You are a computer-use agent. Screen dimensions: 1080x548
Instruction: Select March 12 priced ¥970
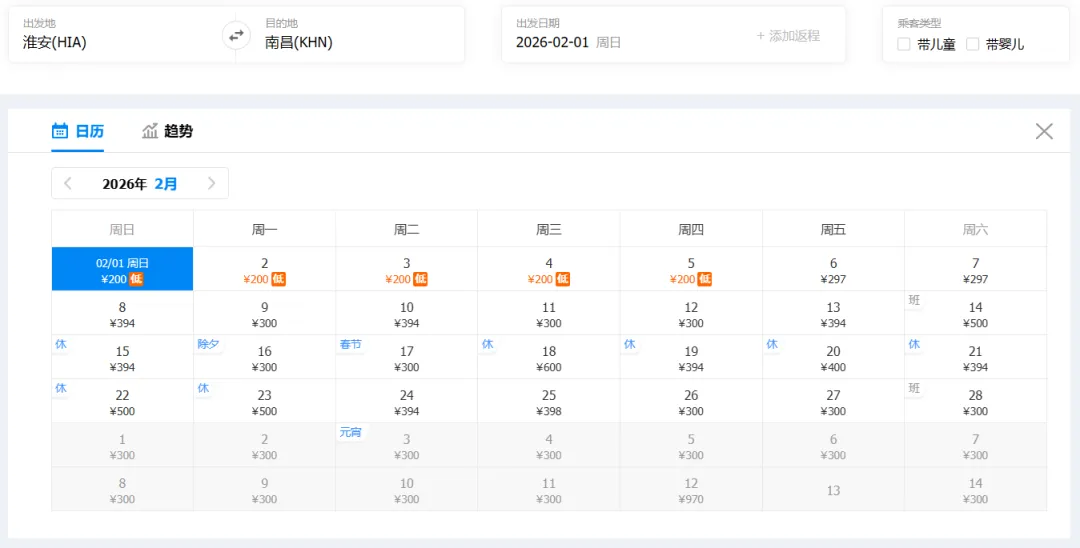[x=691, y=489]
